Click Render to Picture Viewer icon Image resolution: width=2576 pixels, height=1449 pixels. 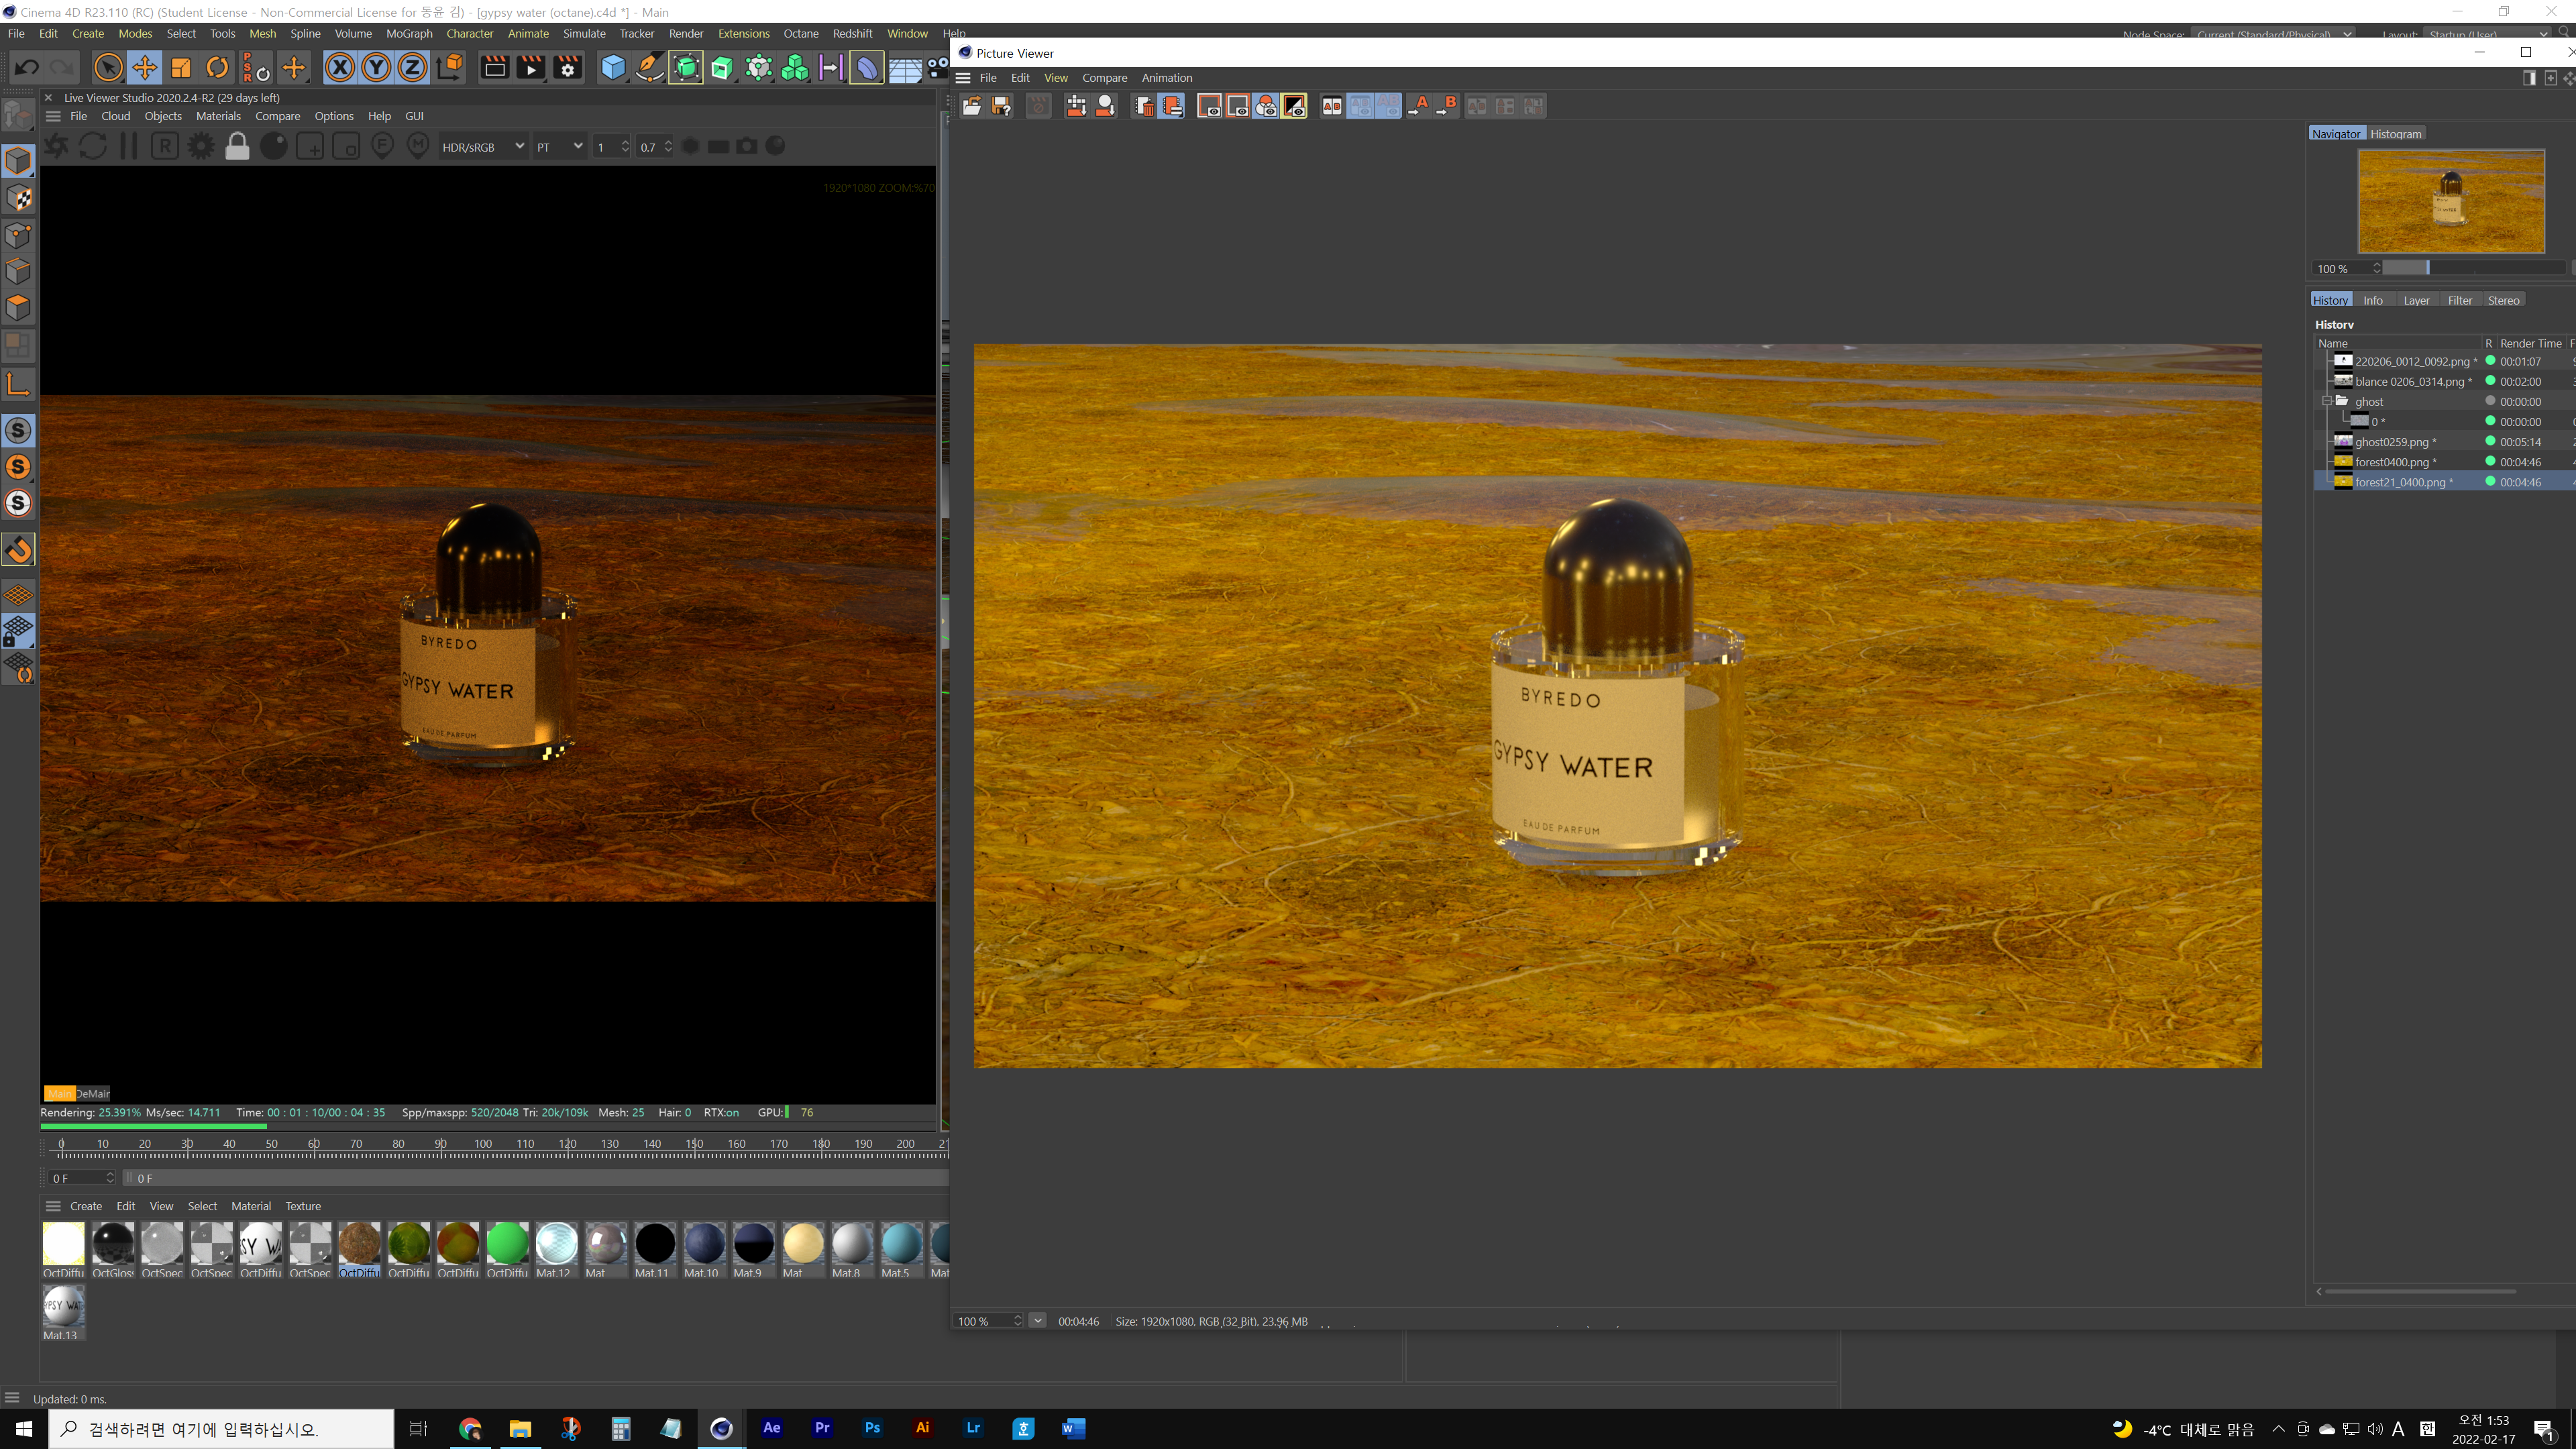tap(531, 68)
